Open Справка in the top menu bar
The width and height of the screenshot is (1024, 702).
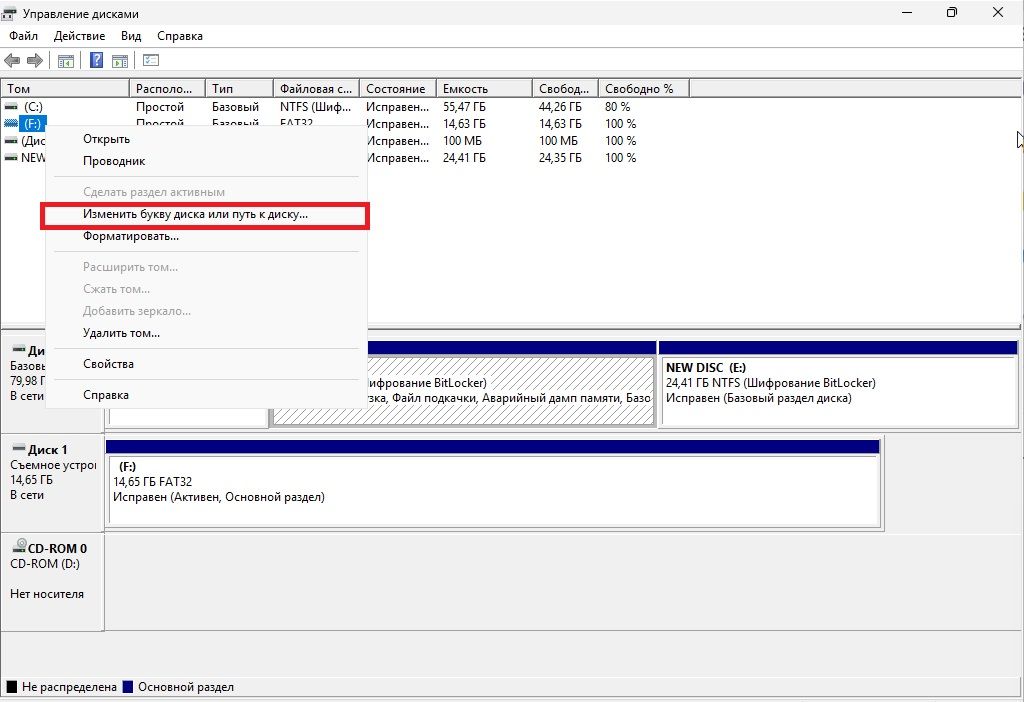click(180, 36)
